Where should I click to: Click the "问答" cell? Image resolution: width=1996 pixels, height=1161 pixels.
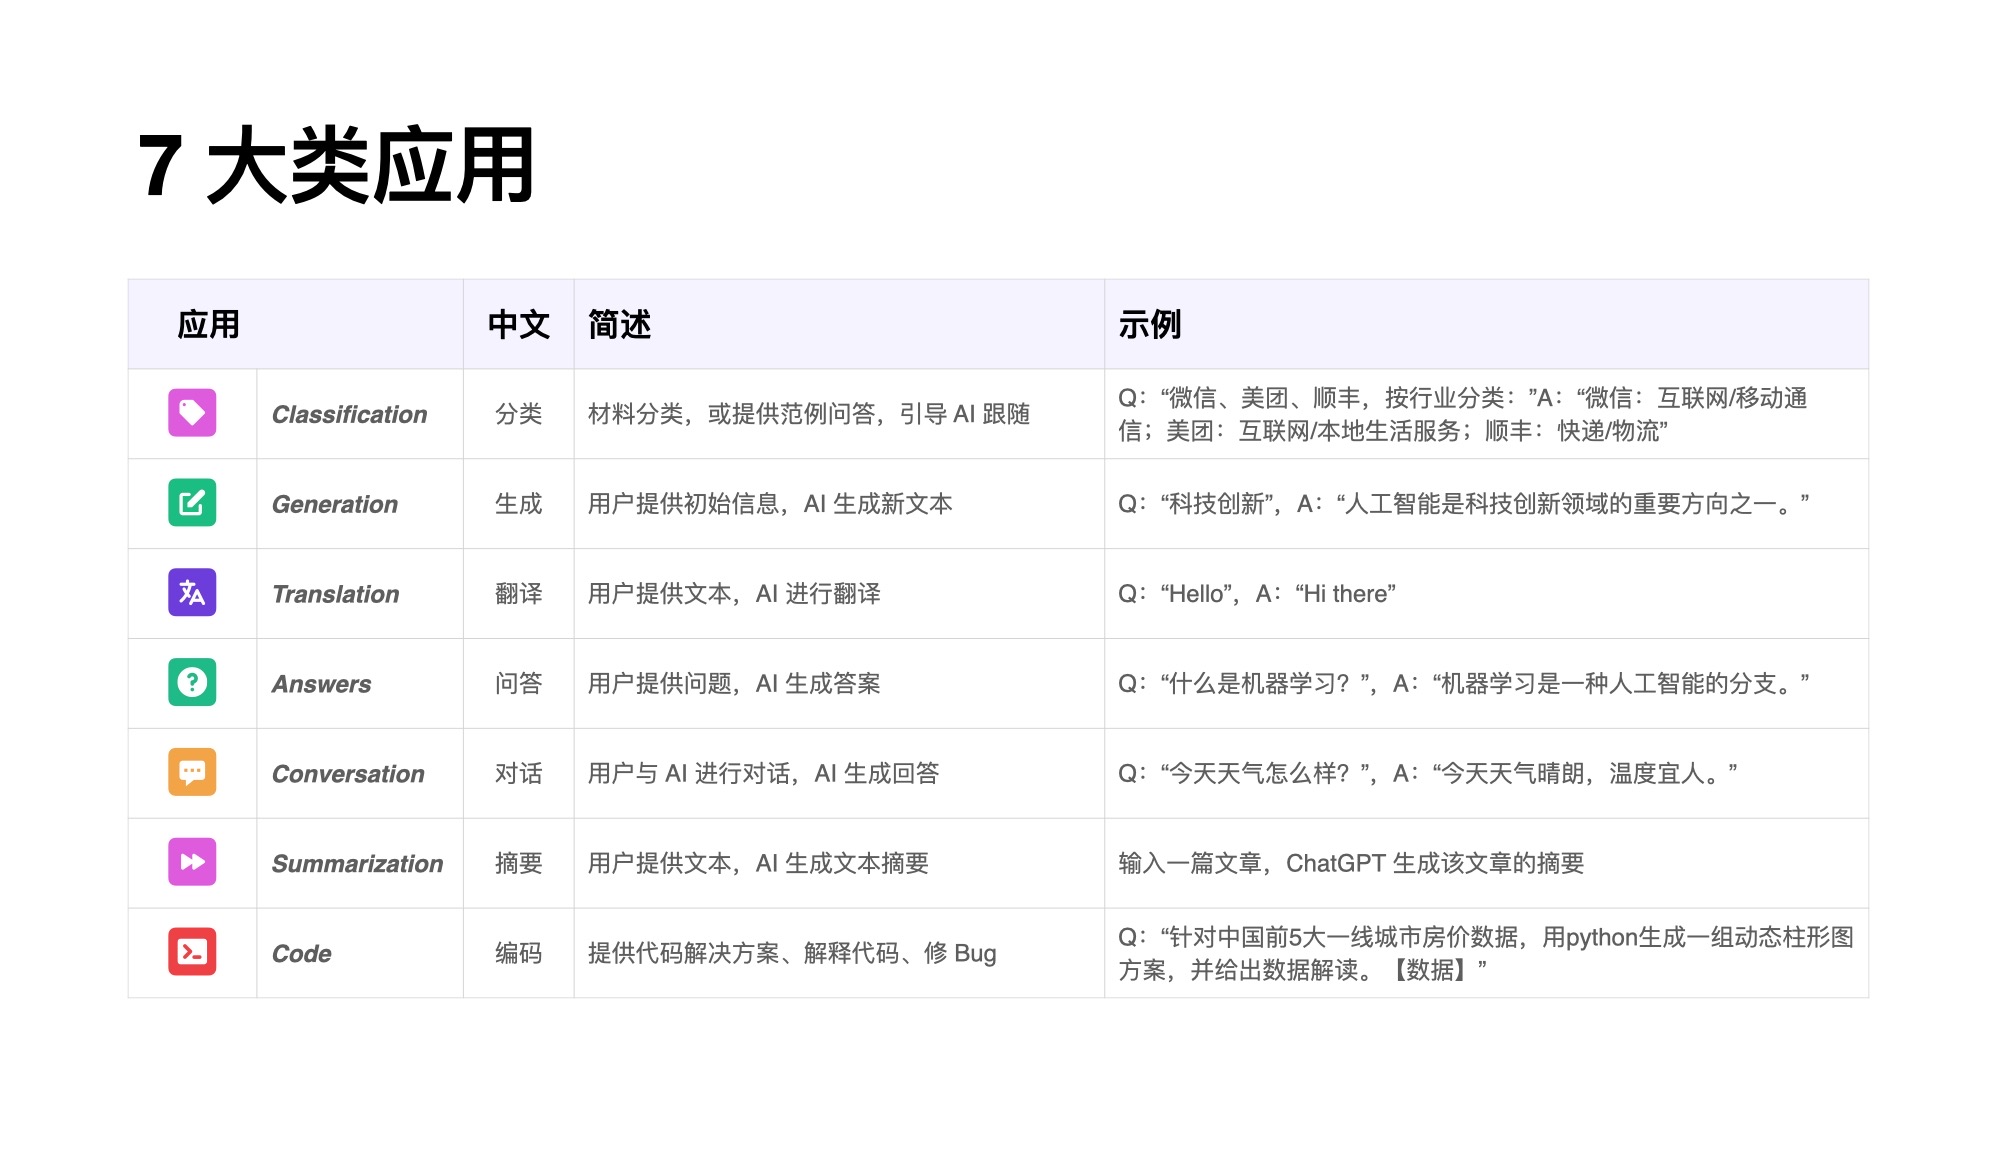coord(518,684)
